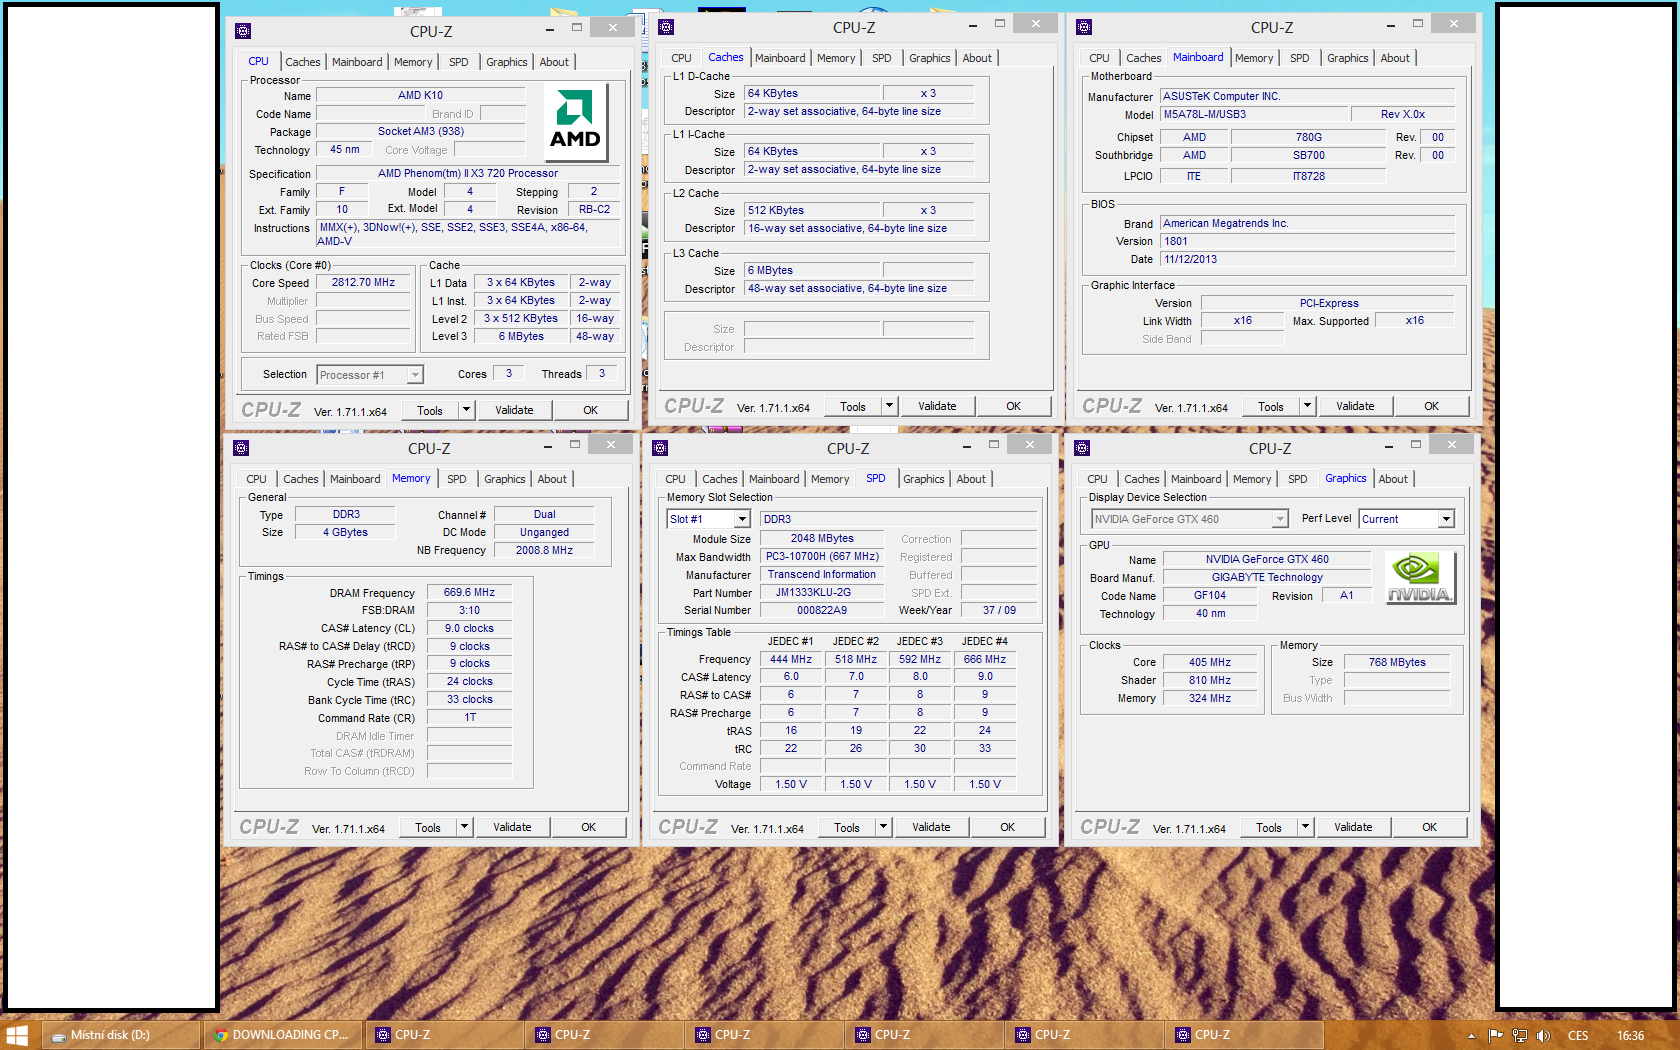
Task: Open NVIDIA GeForce GTX 460 display device dropdown
Action: click(x=1189, y=519)
